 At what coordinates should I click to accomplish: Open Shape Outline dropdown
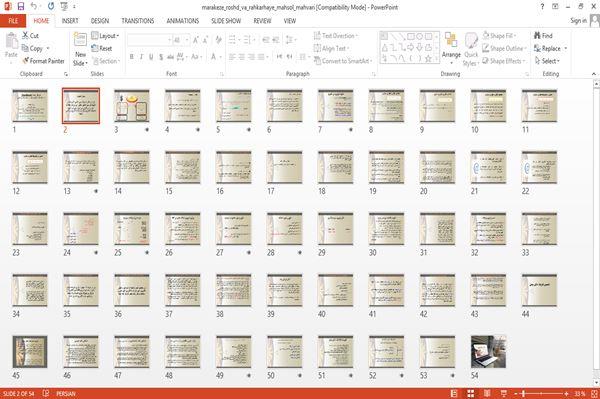coord(504,48)
